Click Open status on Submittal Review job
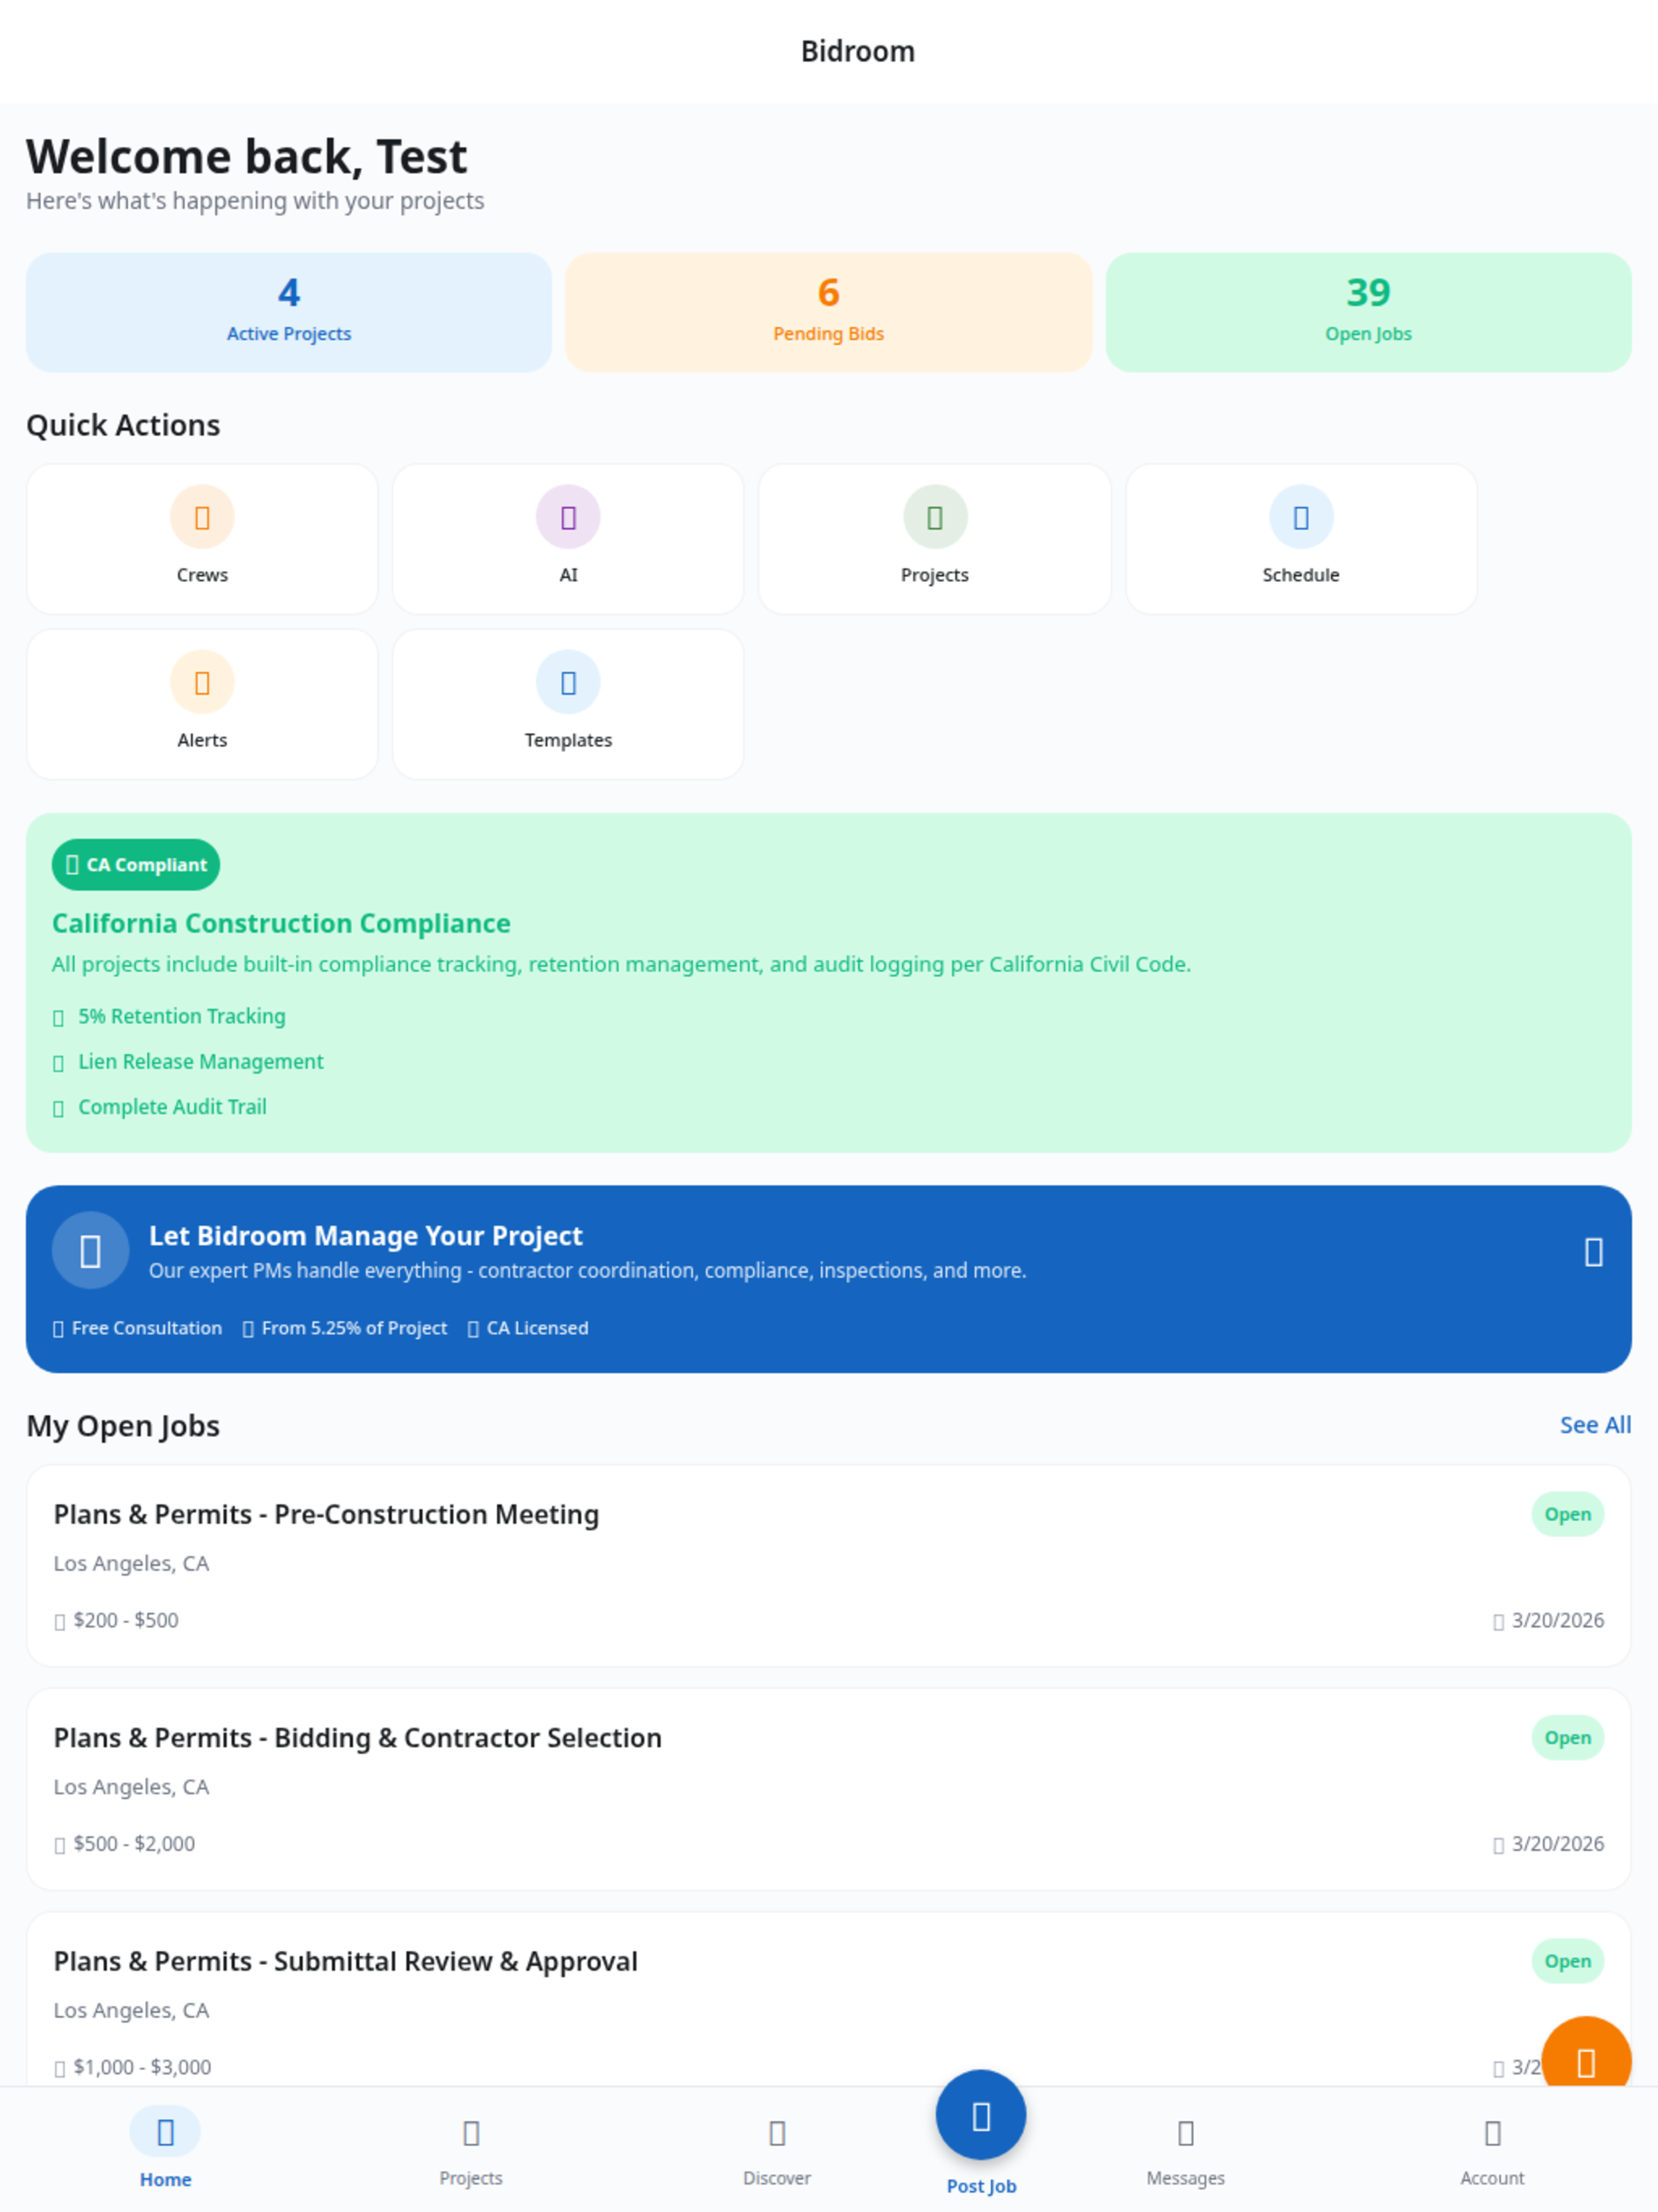Viewport: 1658px width, 2212px height. [1567, 1961]
